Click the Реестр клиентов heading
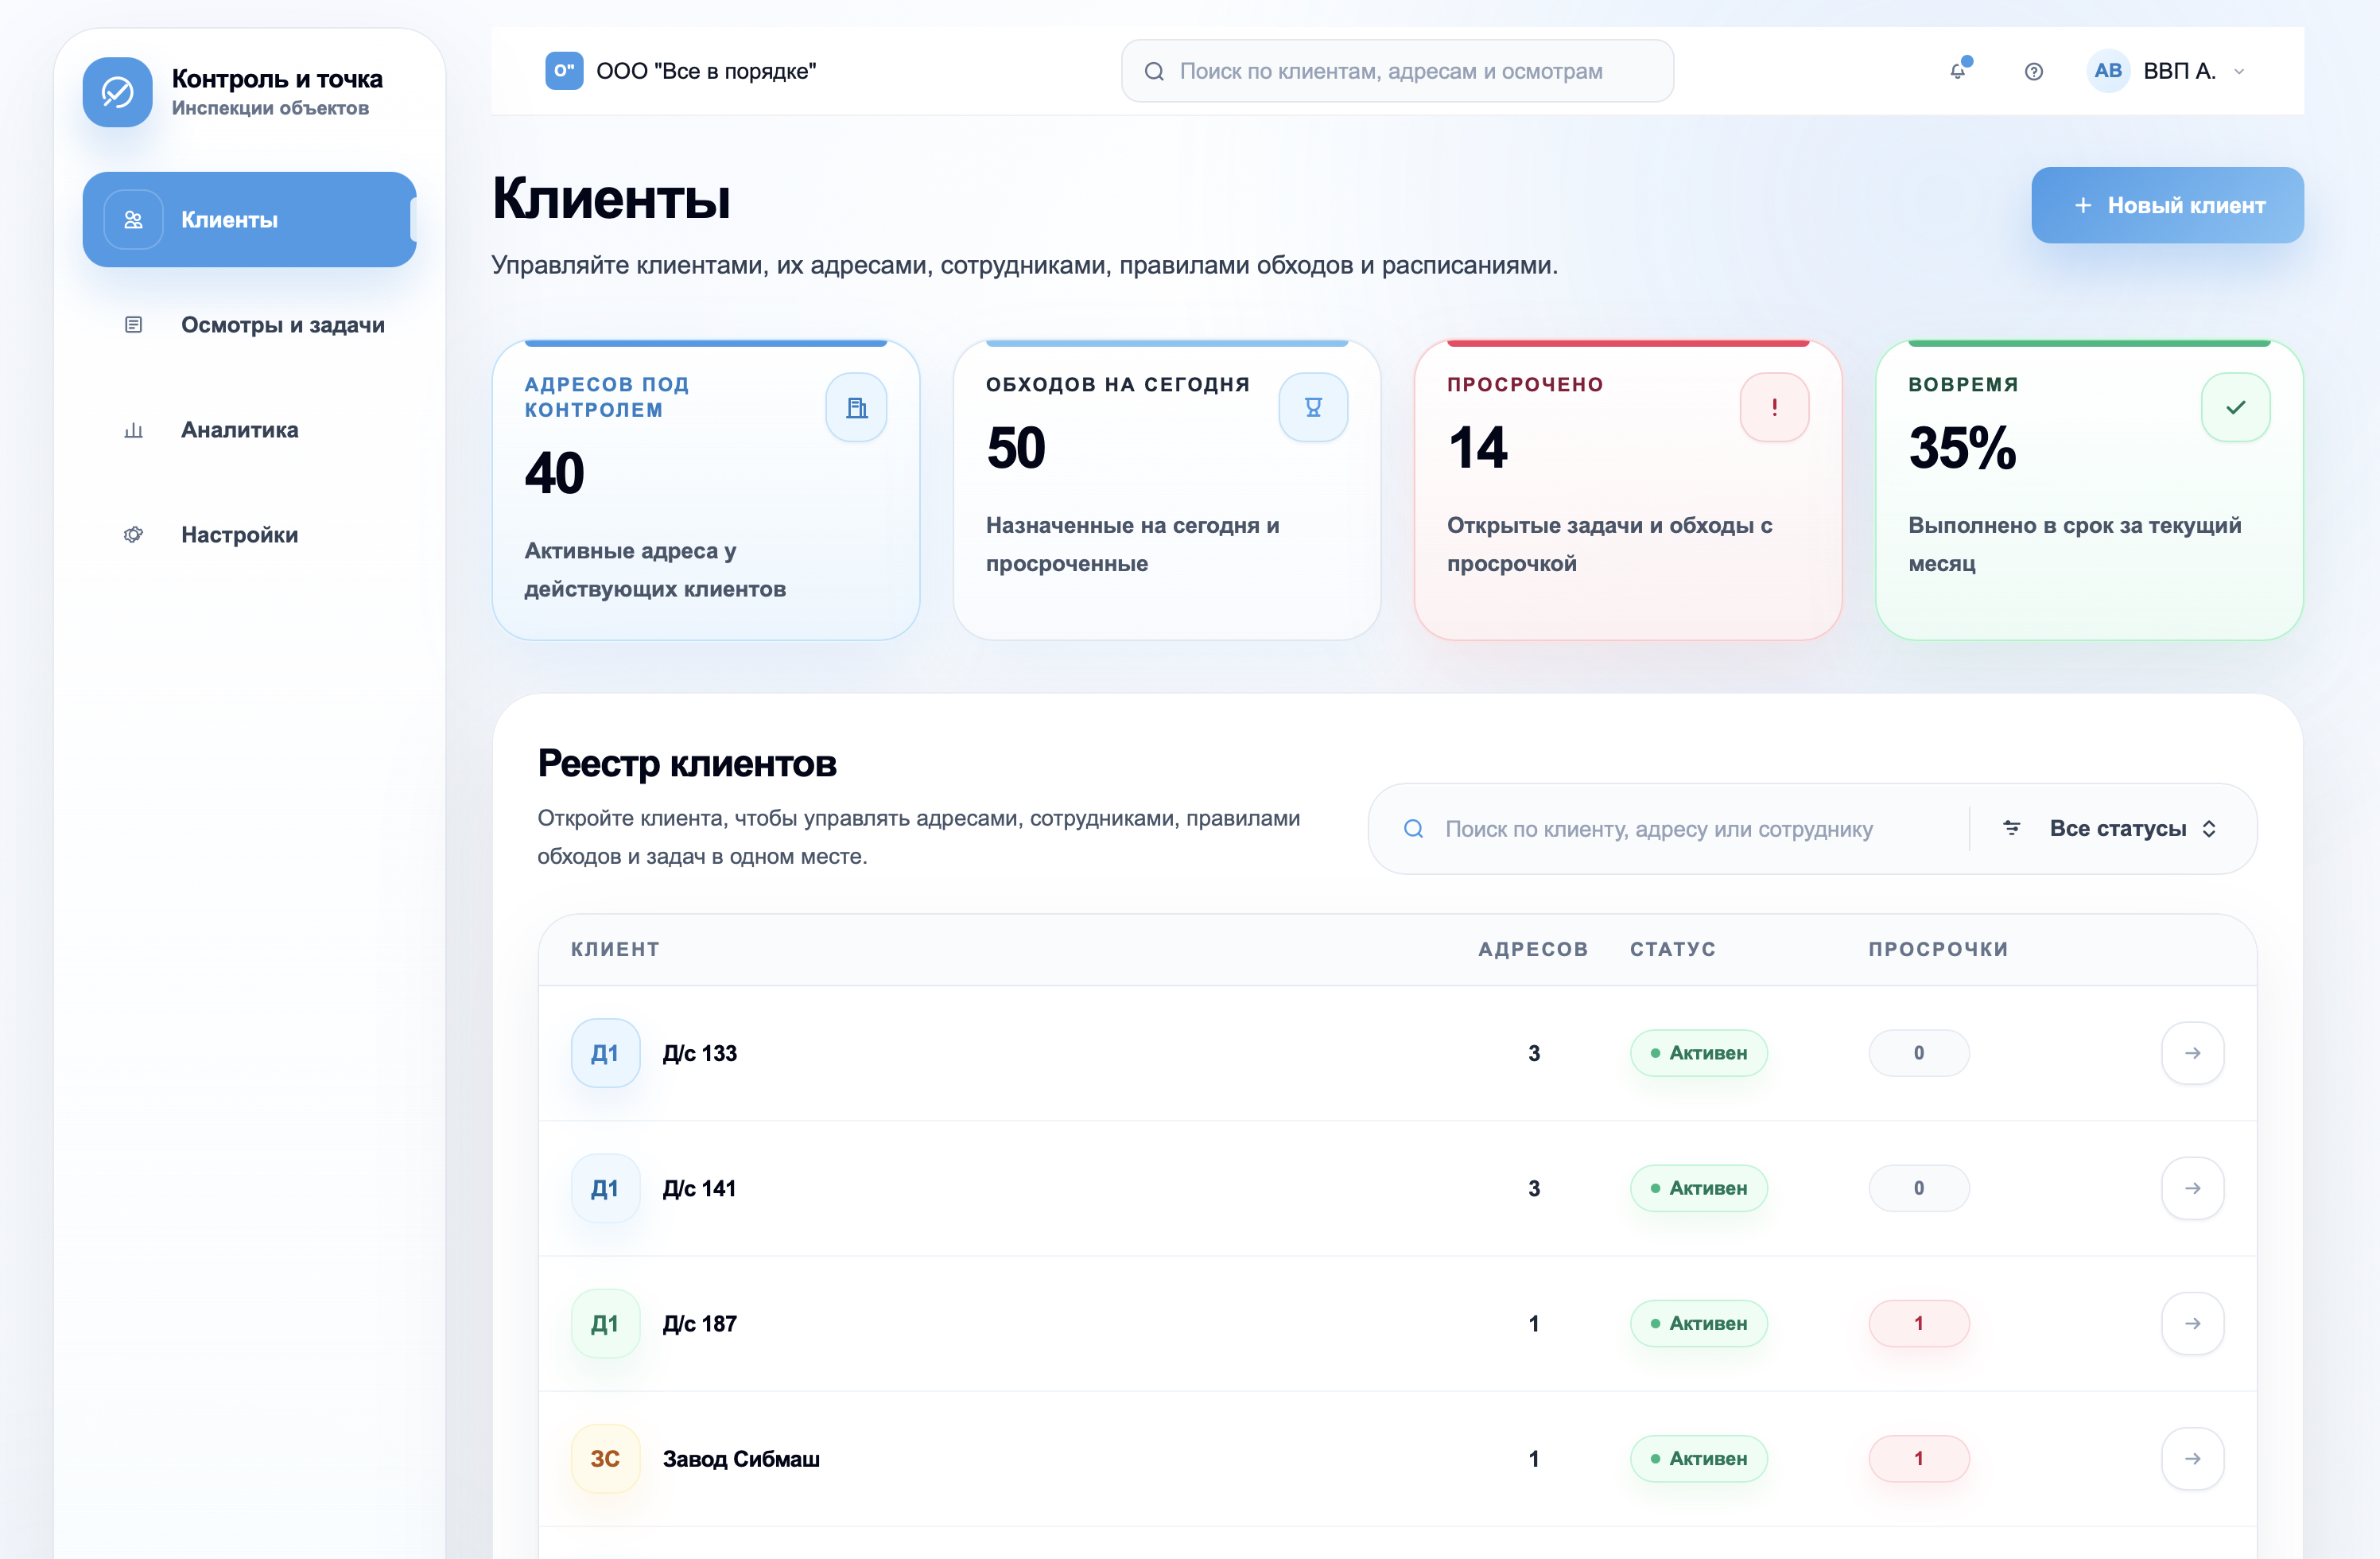Viewport: 2380px width, 1559px height. coord(687,763)
